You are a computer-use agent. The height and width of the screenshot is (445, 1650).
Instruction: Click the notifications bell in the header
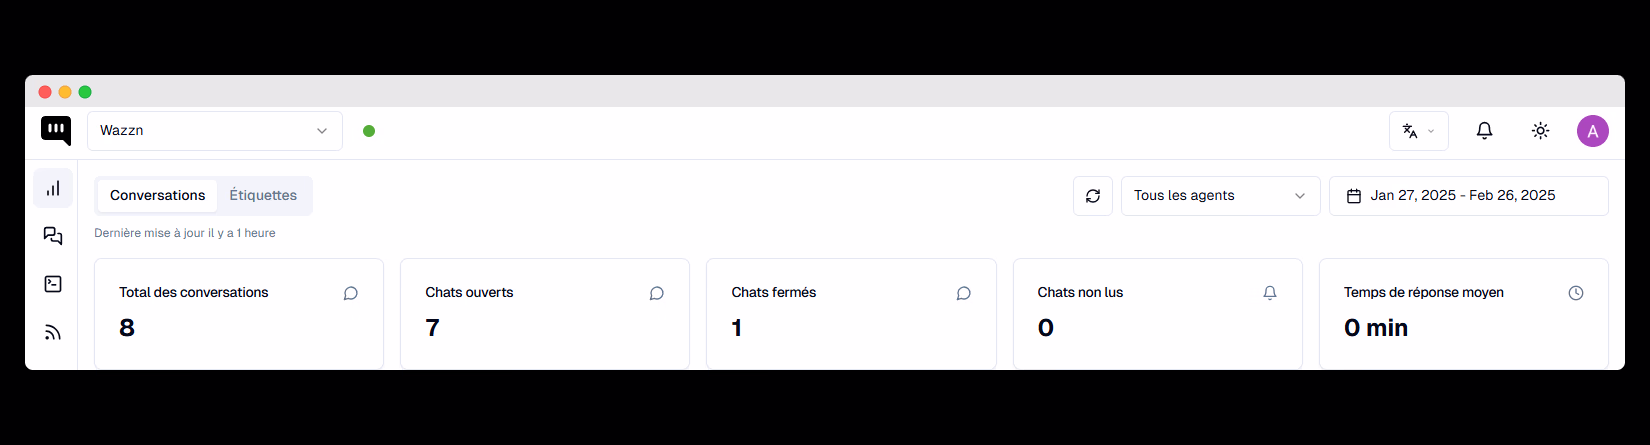pos(1485,131)
